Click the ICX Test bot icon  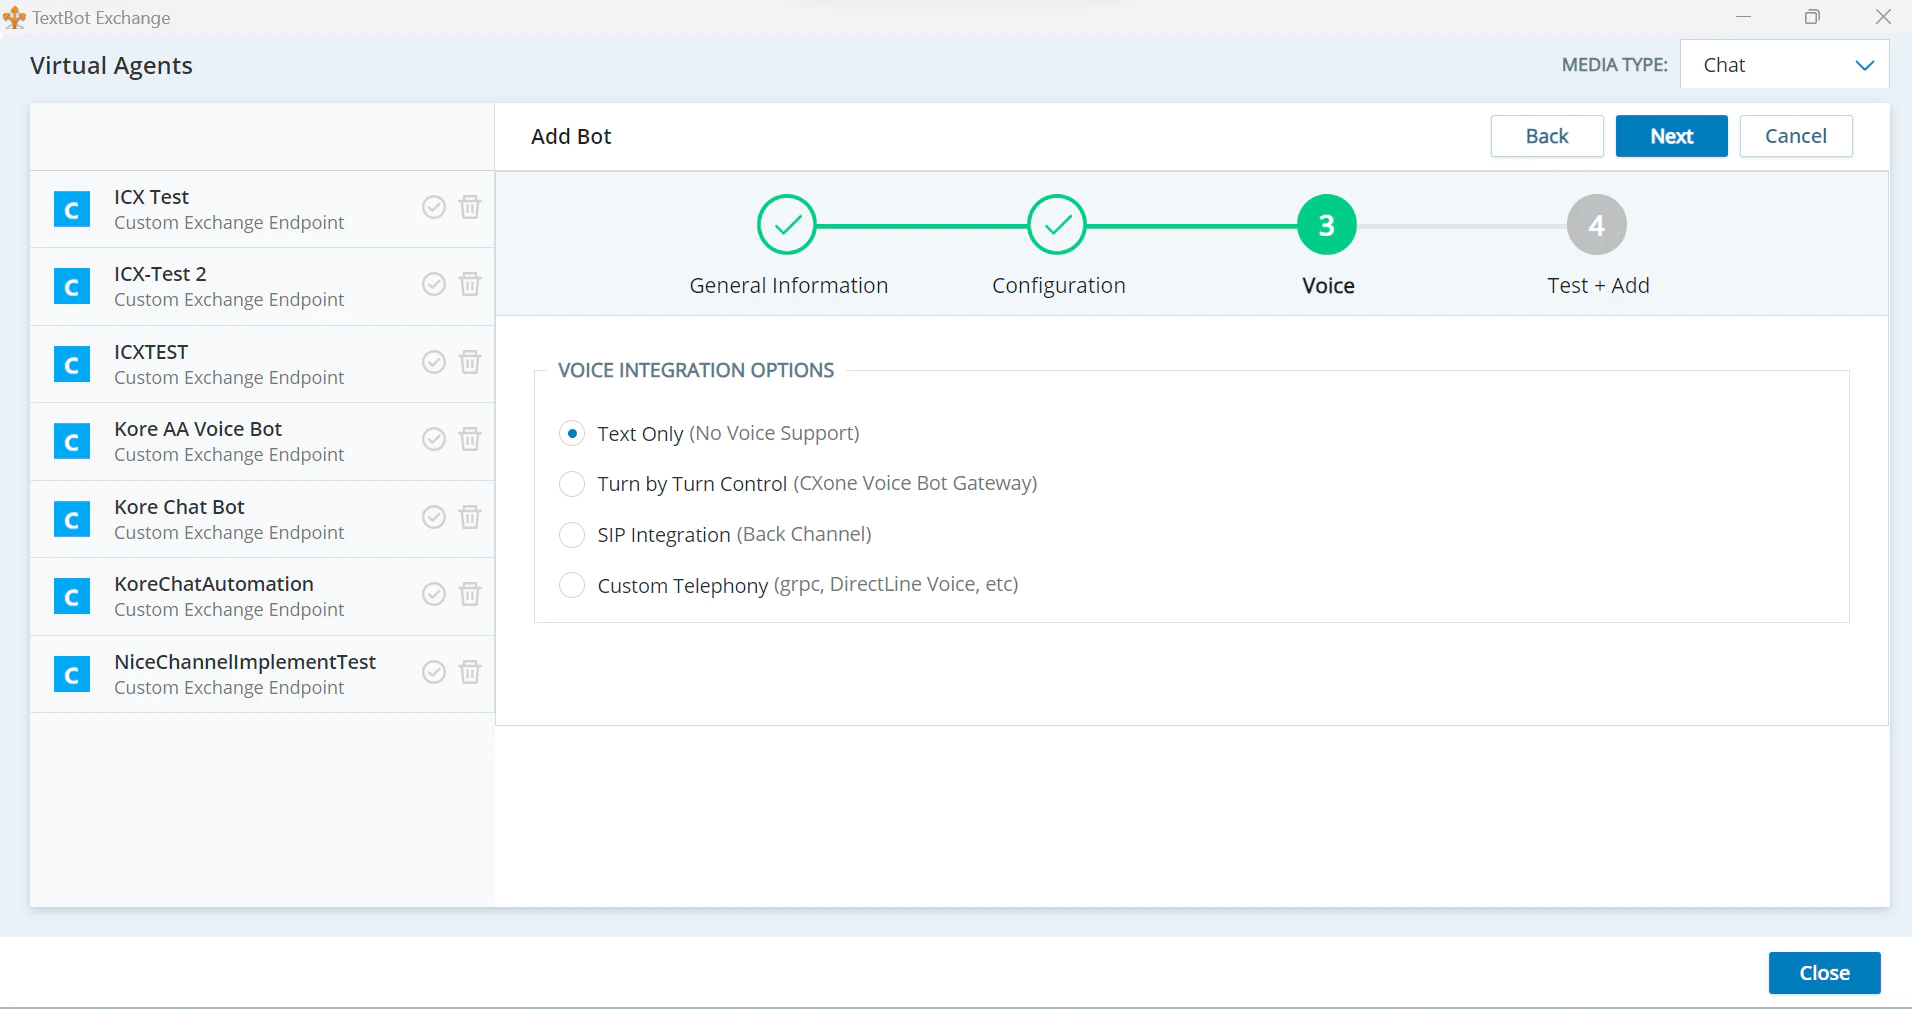coord(71,209)
